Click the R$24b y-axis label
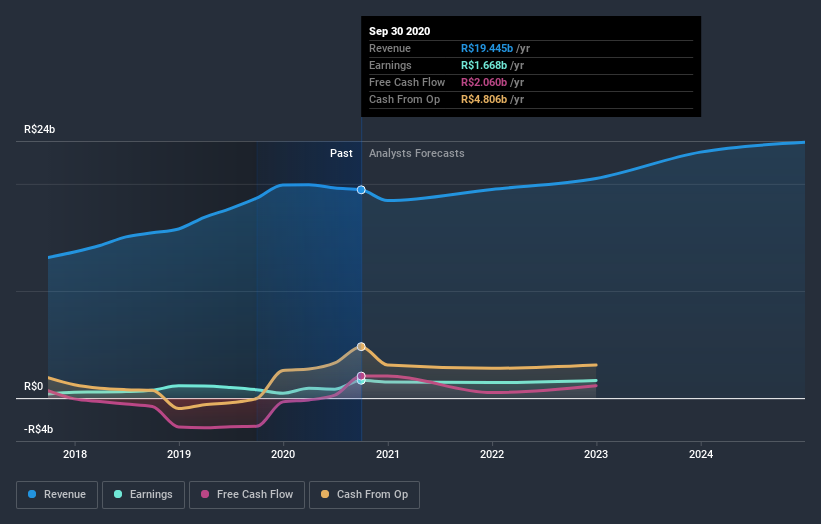821x524 pixels. pyautogui.click(x=39, y=129)
